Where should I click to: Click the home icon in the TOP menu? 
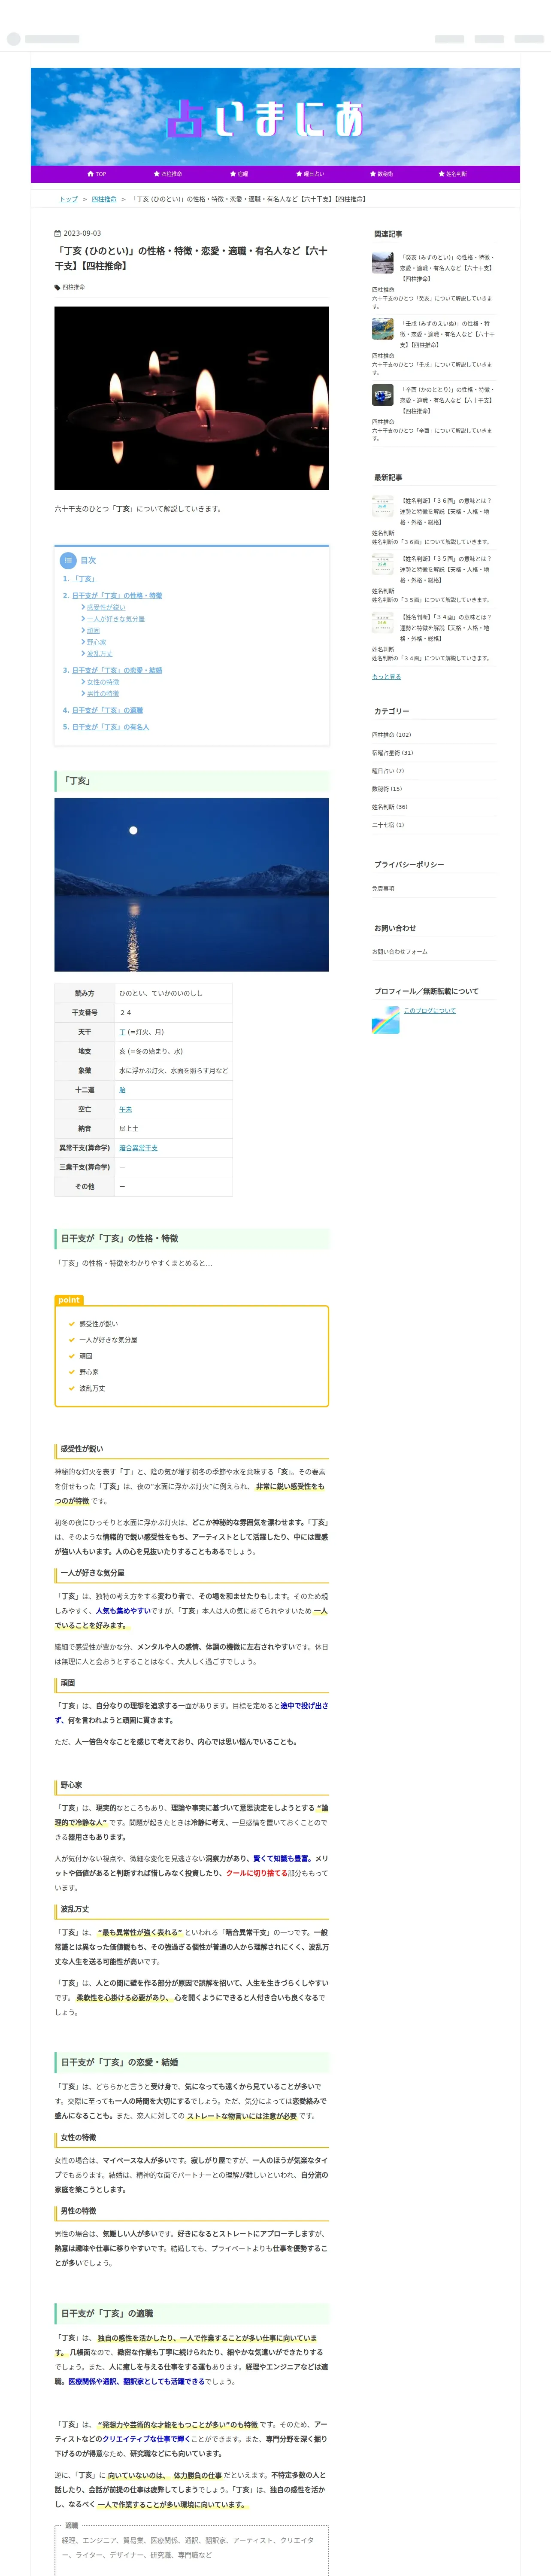(91, 174)
